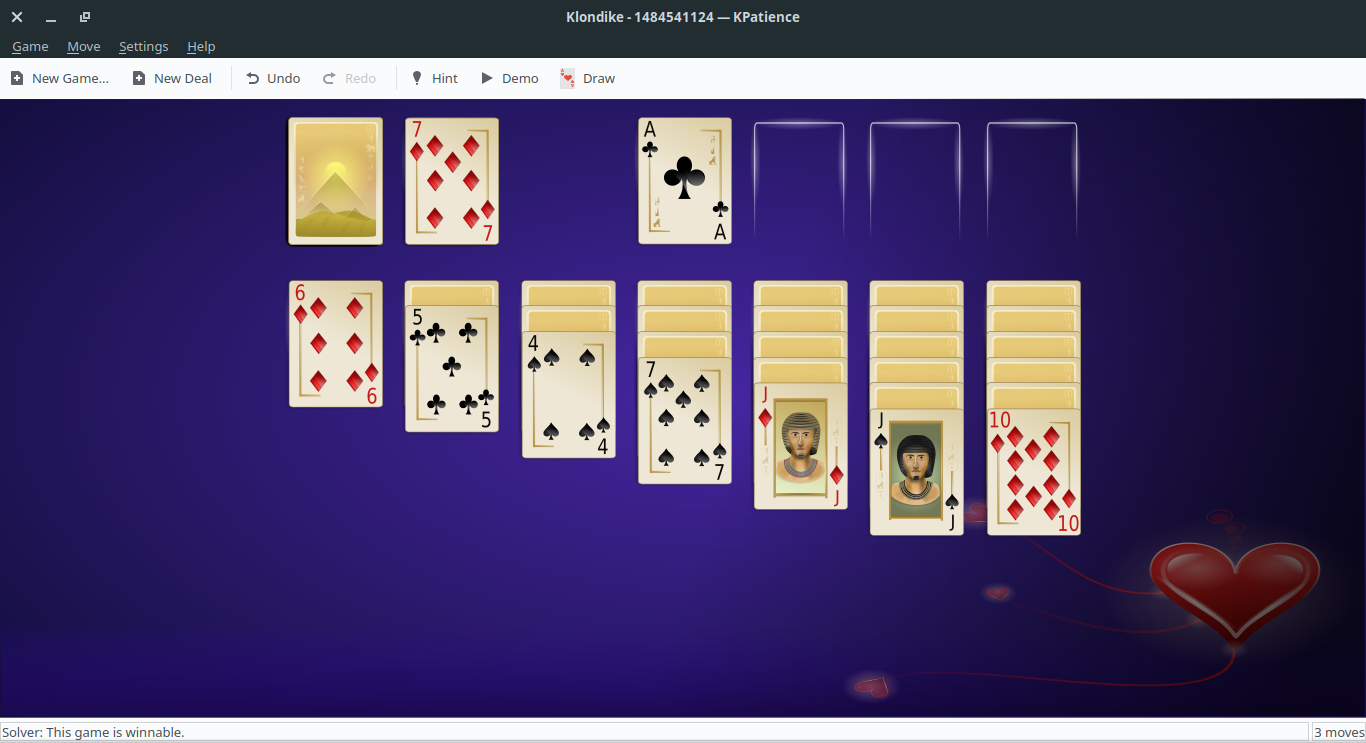Select the Jack of spades card
The width and height of the screenshot is (1366, 743).
pyautogui.click(x=917, y=472)
